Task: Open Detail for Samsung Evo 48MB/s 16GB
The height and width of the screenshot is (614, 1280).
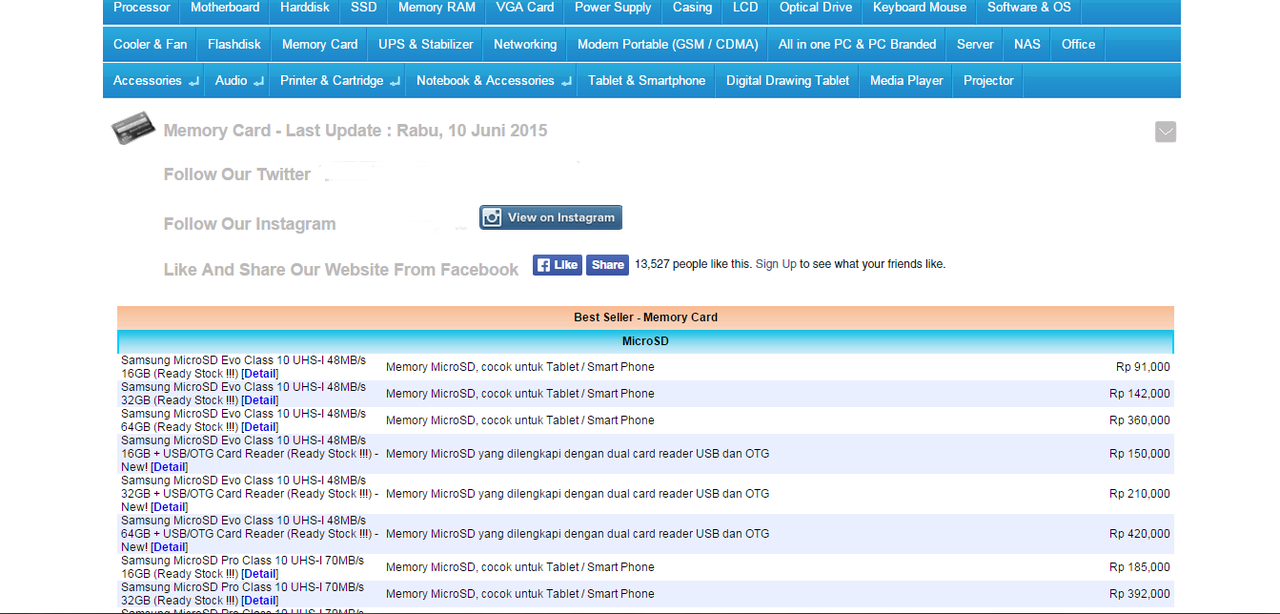Action: tap(260, 374)
